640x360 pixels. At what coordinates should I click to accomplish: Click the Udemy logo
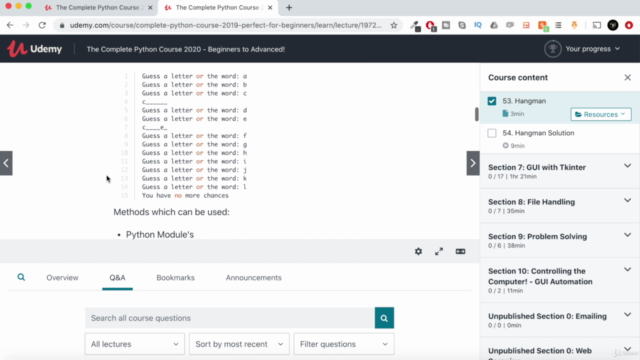pyautogui.click(x=34, y=49)
